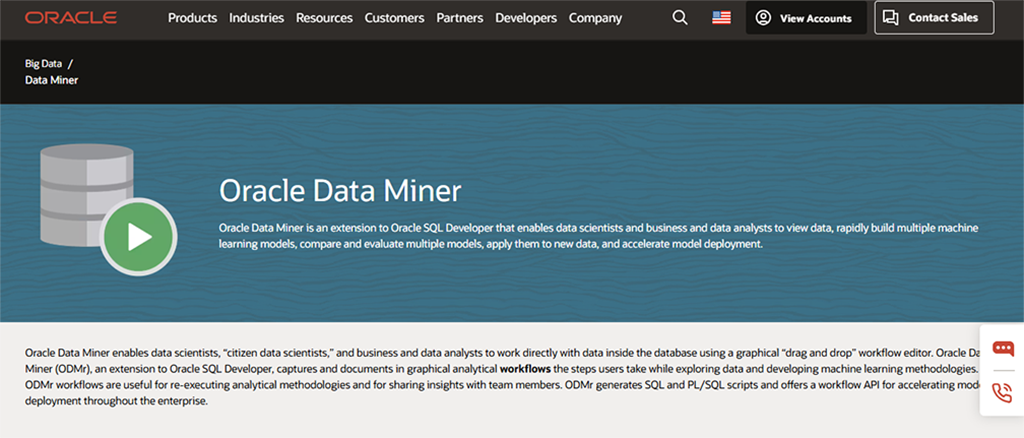Open the Company menu
The width and height of the screenshot is (1024, 438).
click(x=595, y=18)
